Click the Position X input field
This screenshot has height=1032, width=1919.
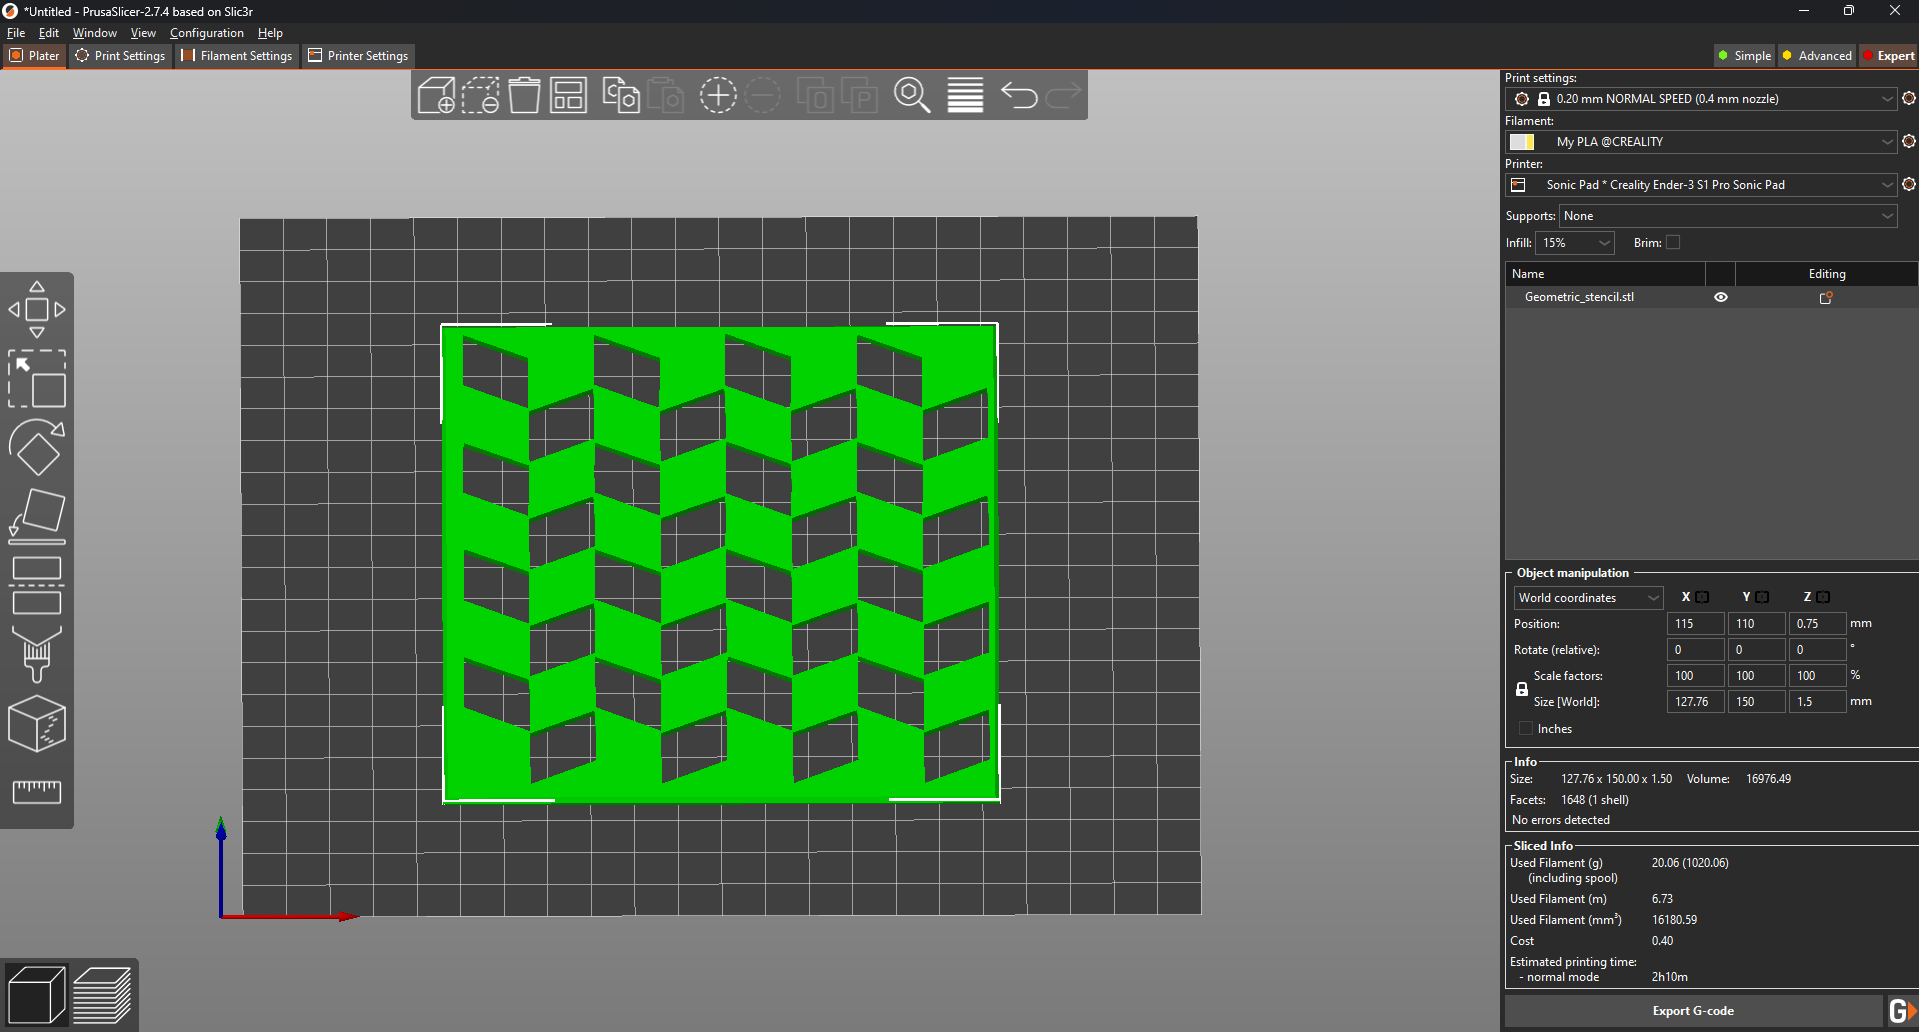[x=1696, y=624]
